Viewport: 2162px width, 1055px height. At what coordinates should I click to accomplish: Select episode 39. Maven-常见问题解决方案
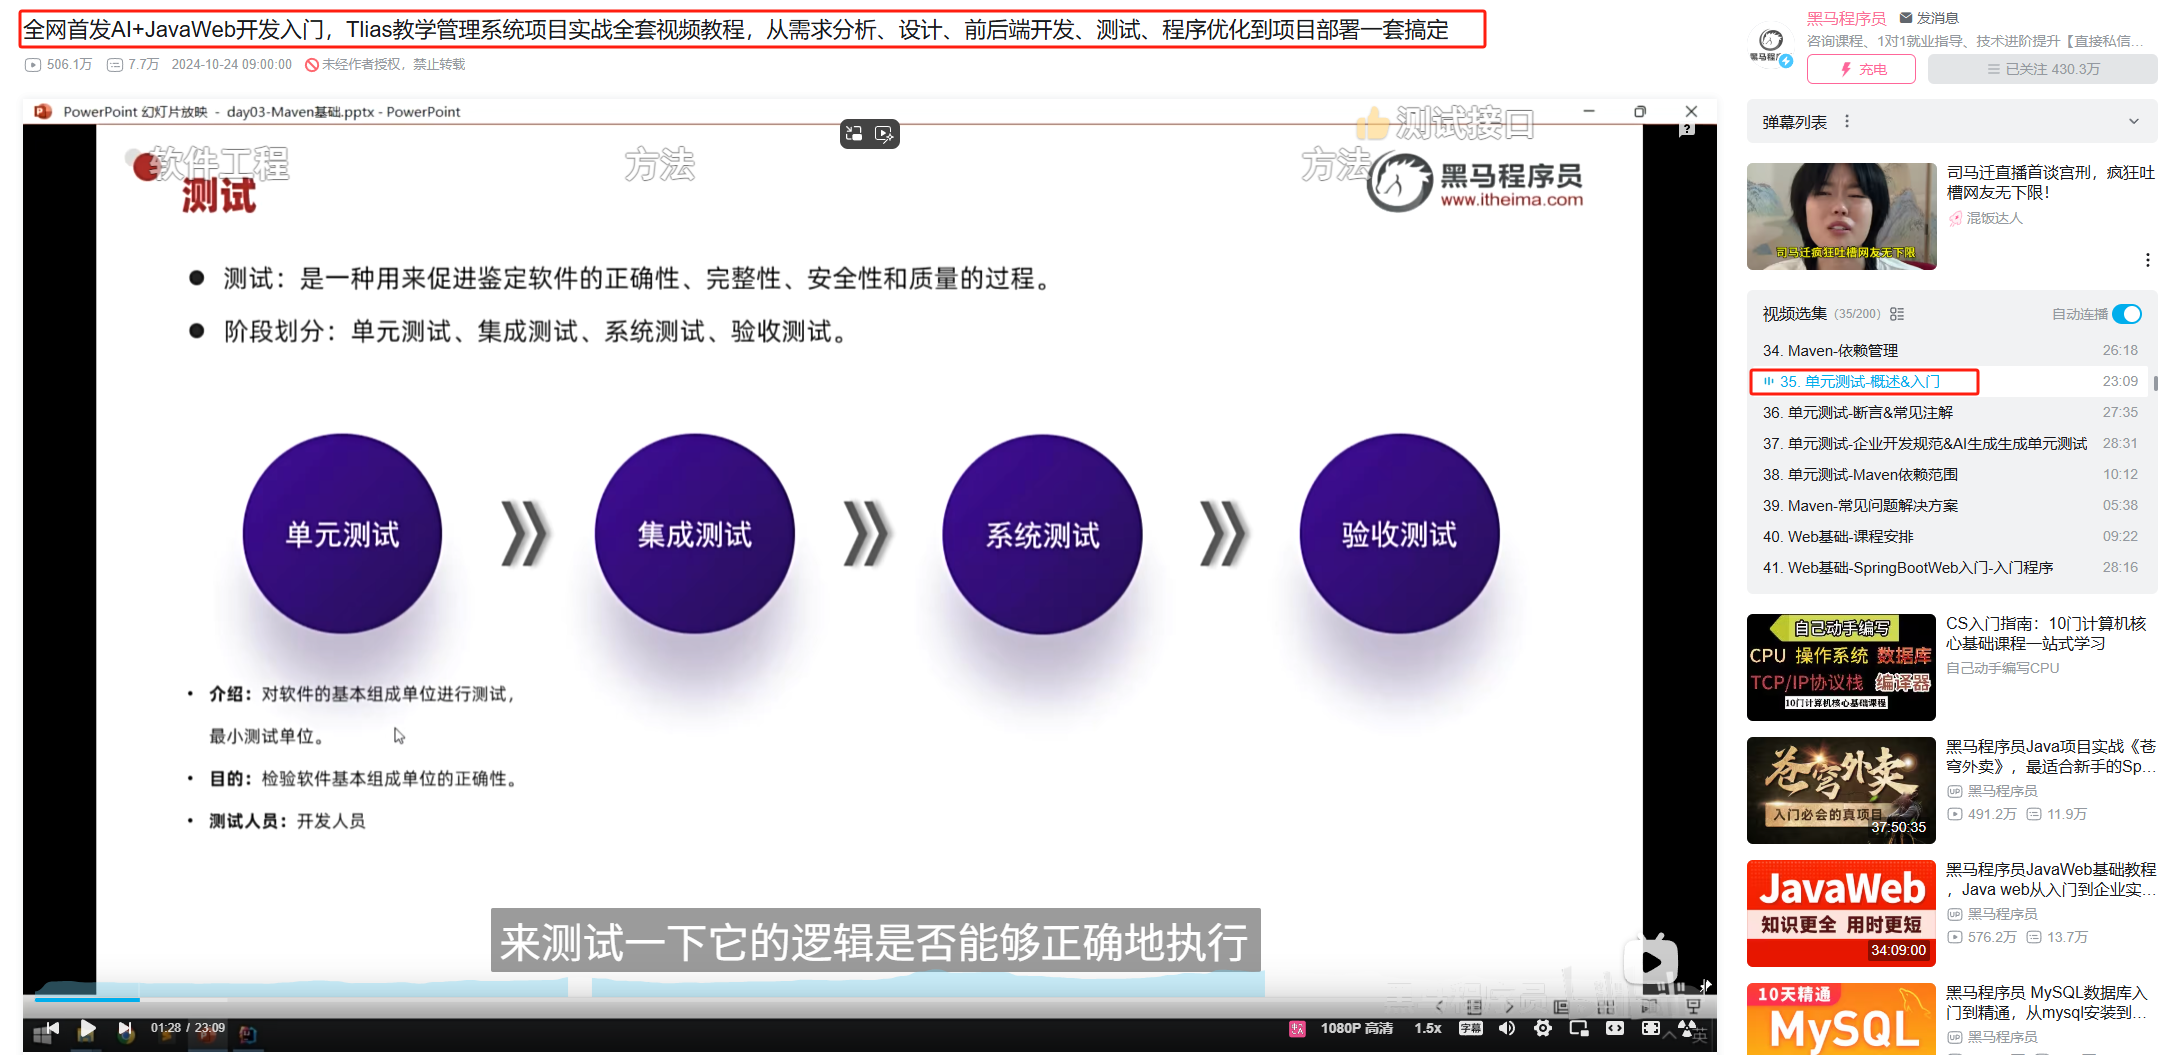(1950, 506)
